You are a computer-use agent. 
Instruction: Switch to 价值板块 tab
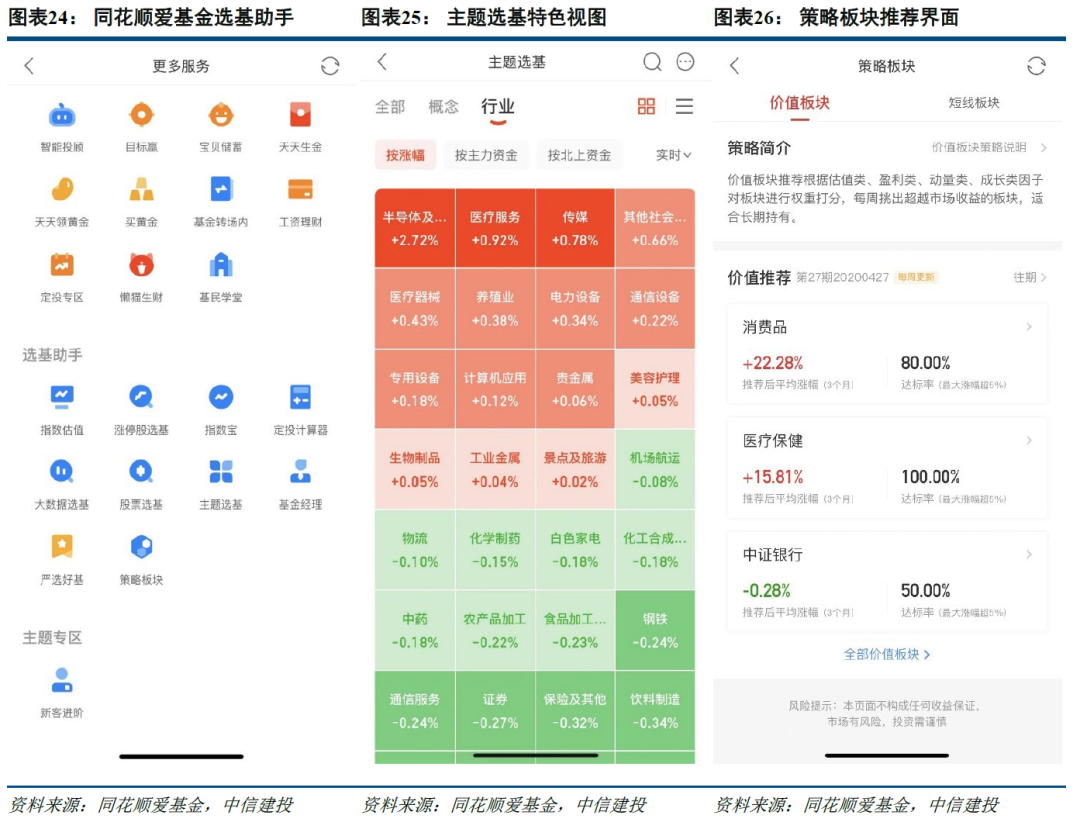coord(799,103)
